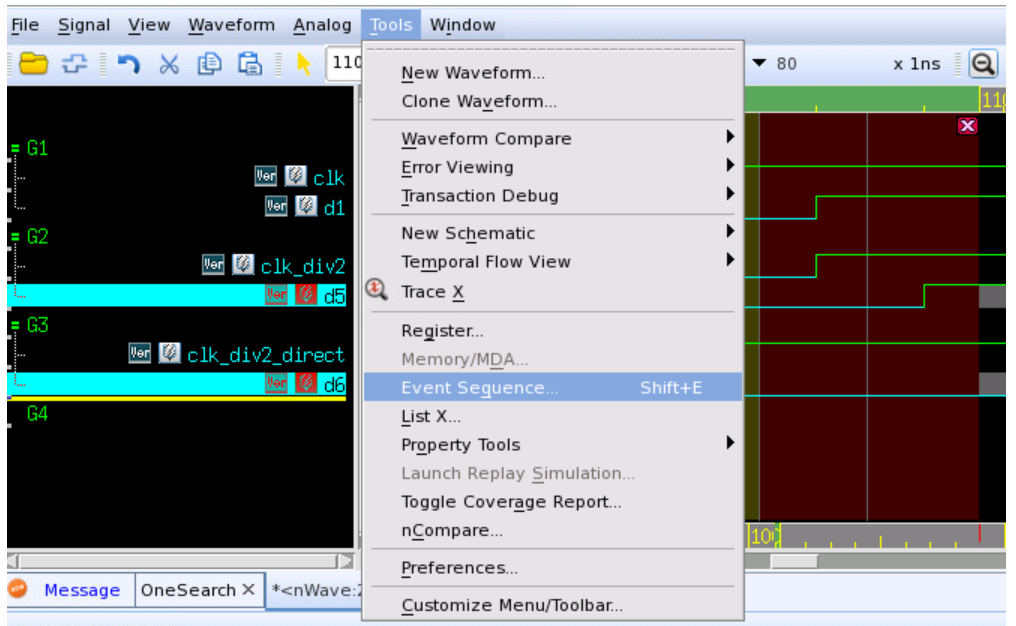The width and height of the screenshot is (1016, 626).
Task: Click the zoom out magnifier icon
Action: (983, 64)
